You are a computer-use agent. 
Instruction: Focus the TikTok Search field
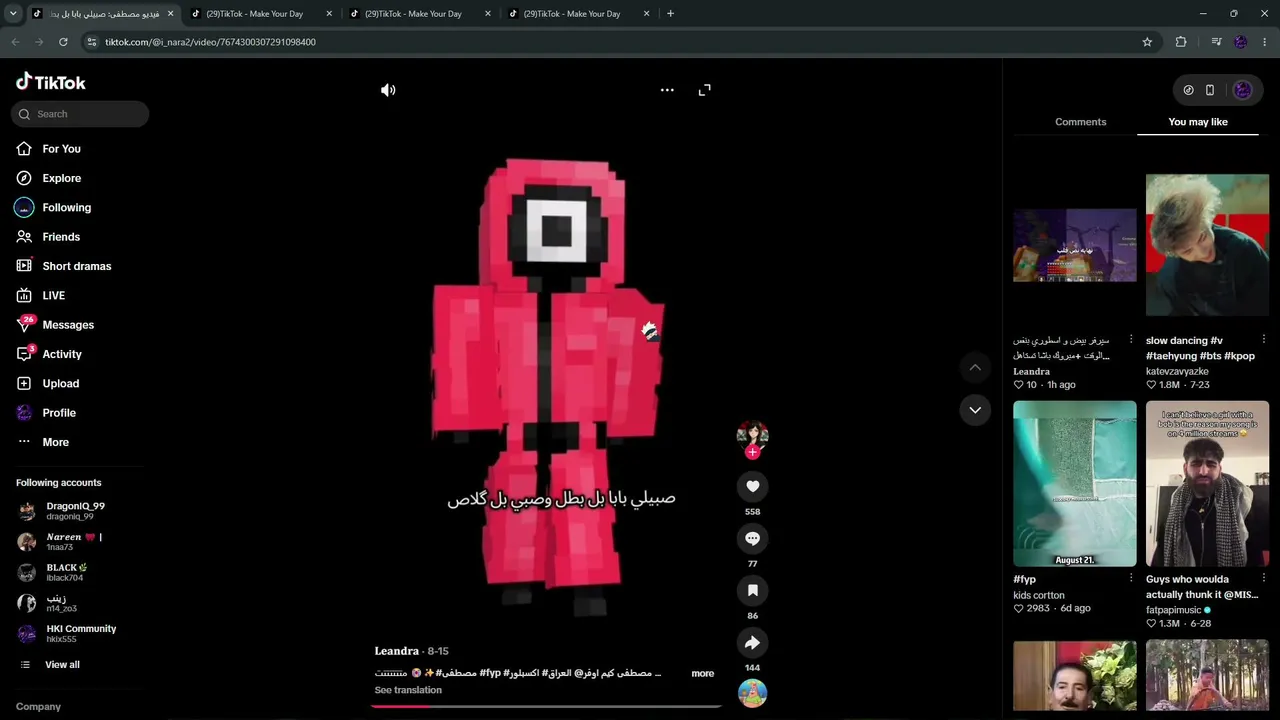[80, 114]
